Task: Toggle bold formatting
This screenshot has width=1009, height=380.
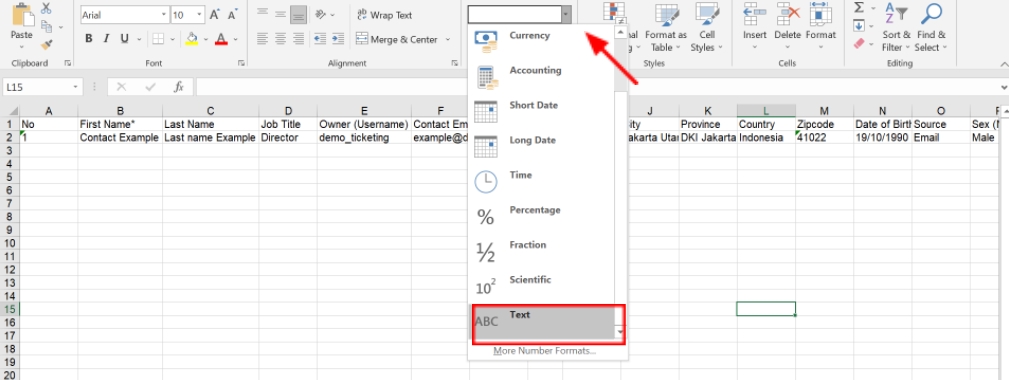Action: click(x=89, y=39)
